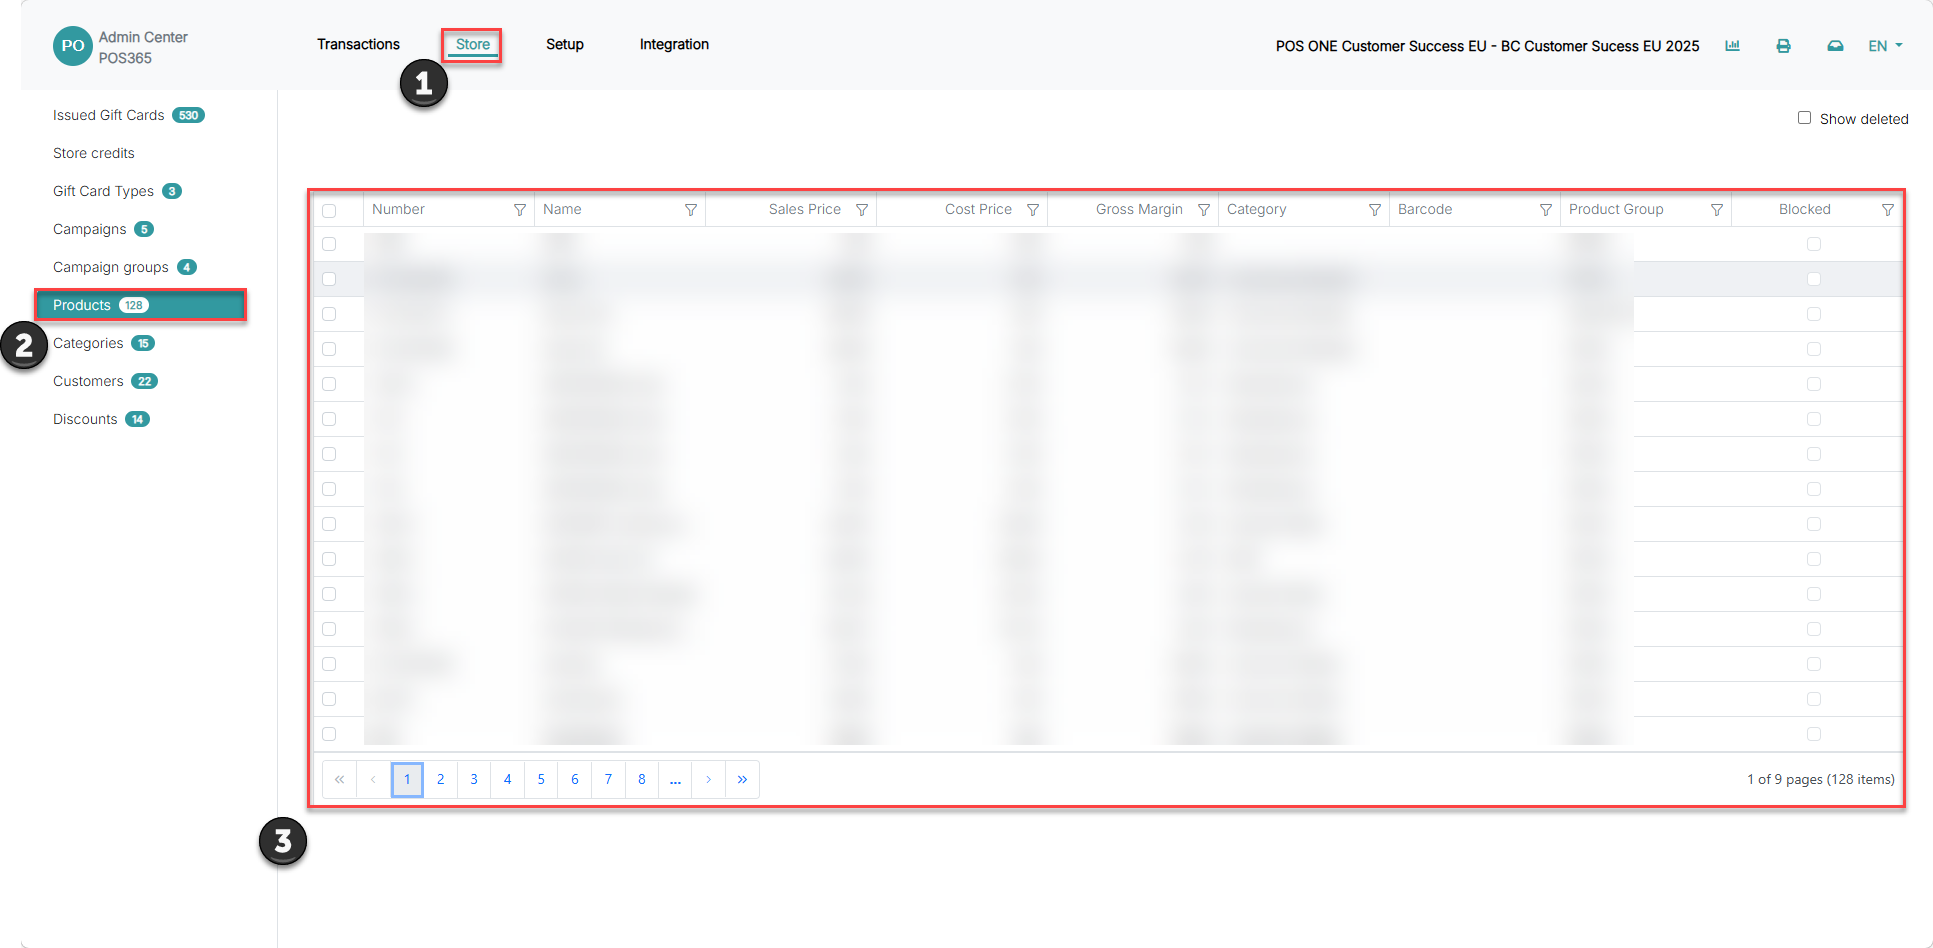Enable the Show deleted checkbox

[1804, 118]
